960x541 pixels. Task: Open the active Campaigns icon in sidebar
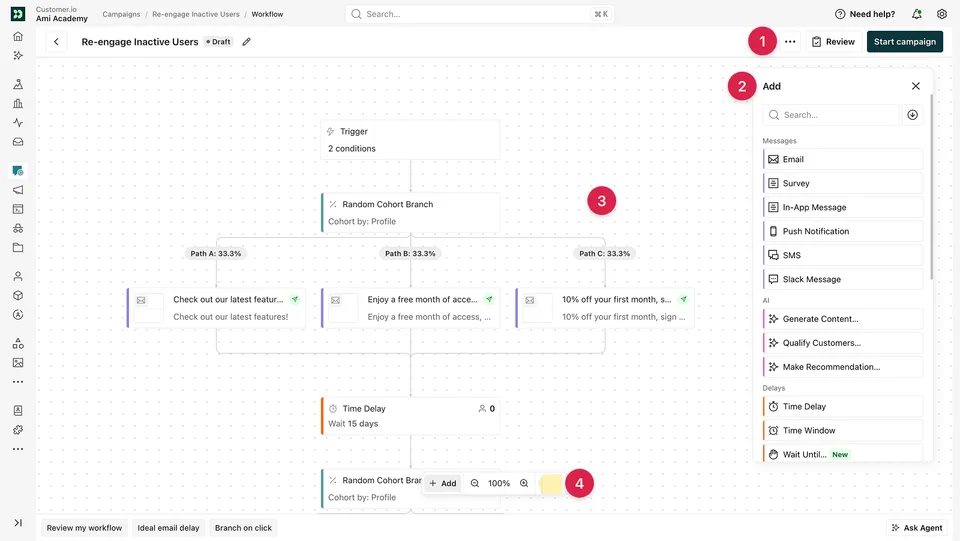click(x=18, y=171)
